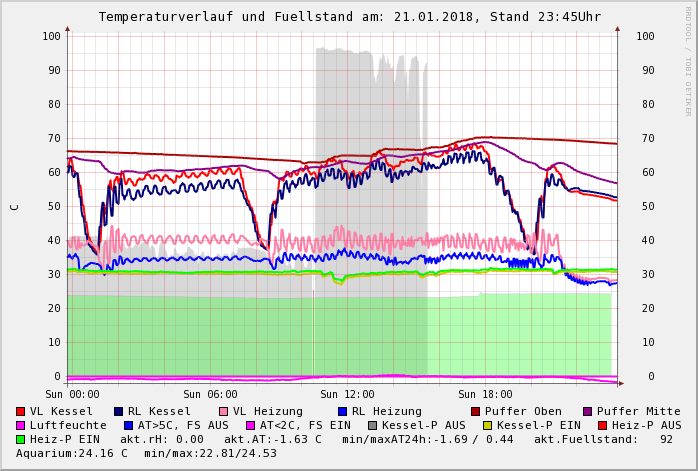Click the Aquarium temperature reading text
The width and height of the screenshot is (698, 471).
(72, 453)
